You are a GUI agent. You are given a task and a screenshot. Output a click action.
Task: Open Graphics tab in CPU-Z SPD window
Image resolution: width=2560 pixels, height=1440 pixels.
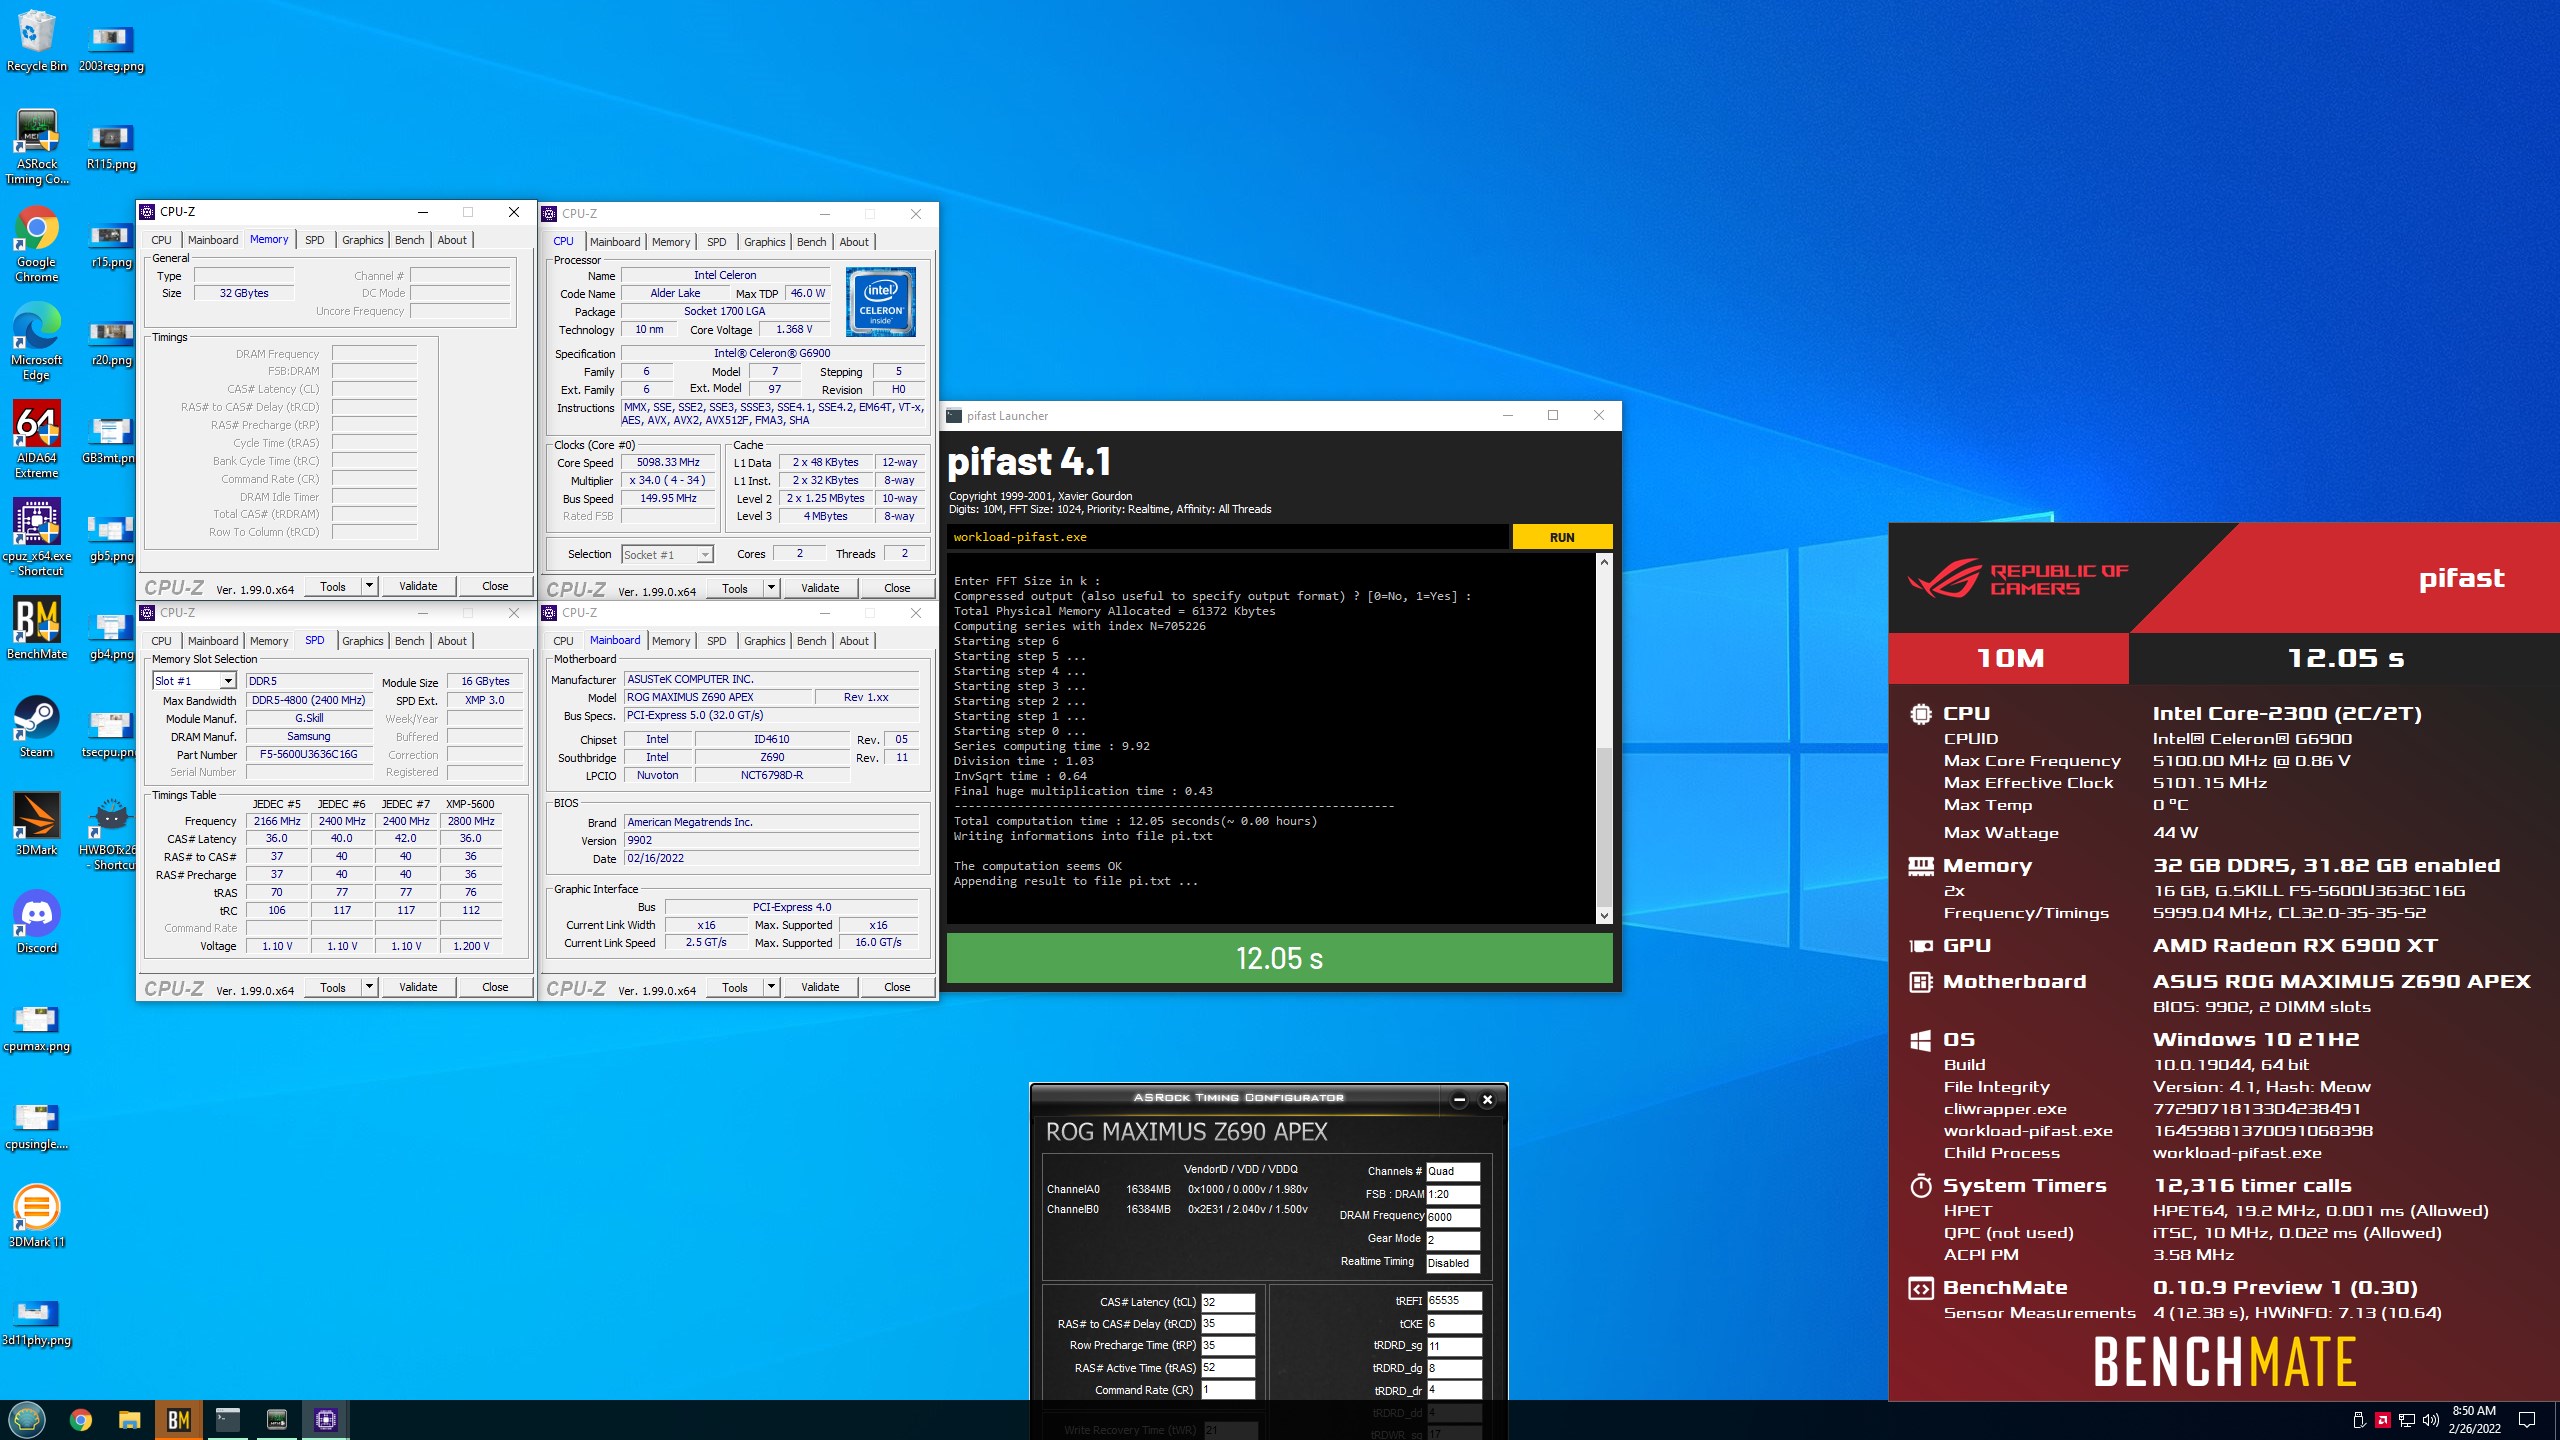click(362, 641)
